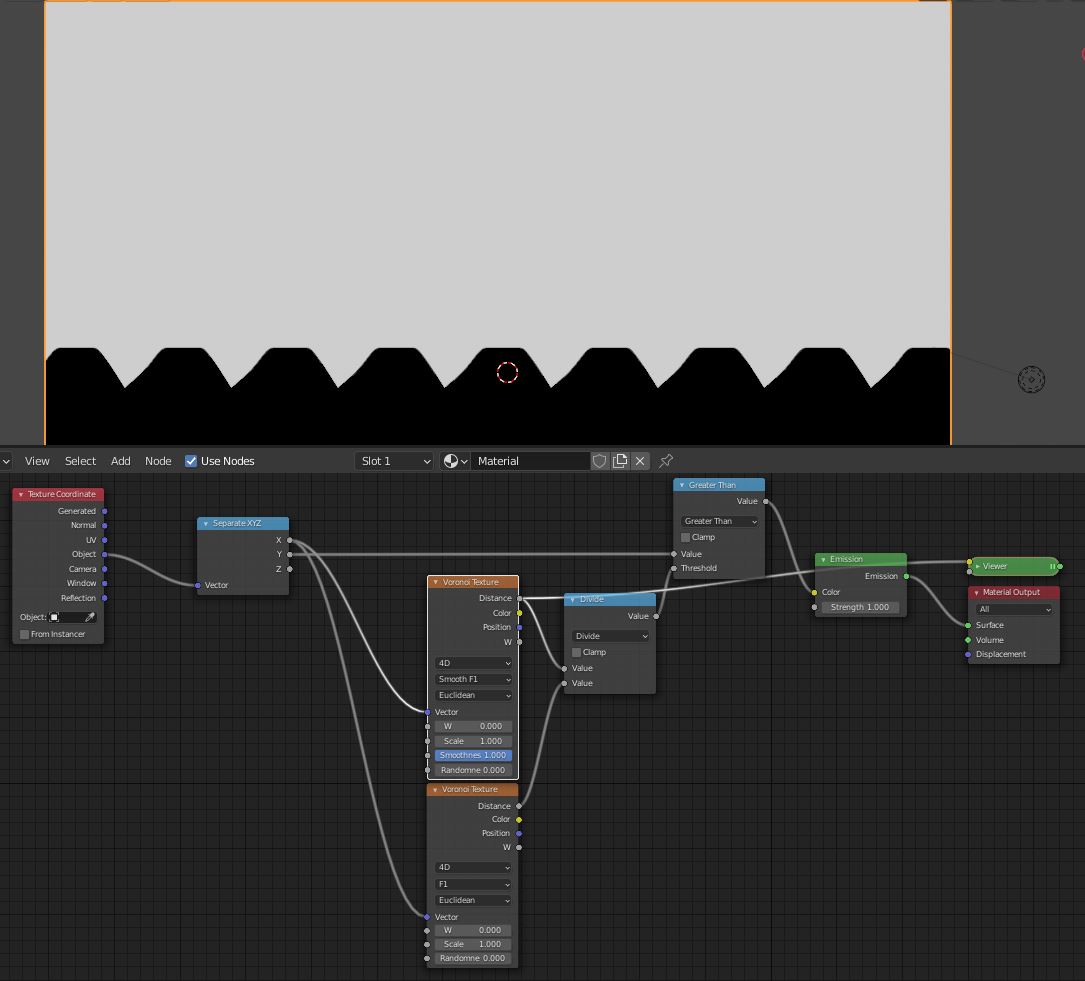The image size is (1085, 981).
Task: Click the W 0.000 field on upper Voronoi
Action: pyautogui.click(x=473, y=726)
